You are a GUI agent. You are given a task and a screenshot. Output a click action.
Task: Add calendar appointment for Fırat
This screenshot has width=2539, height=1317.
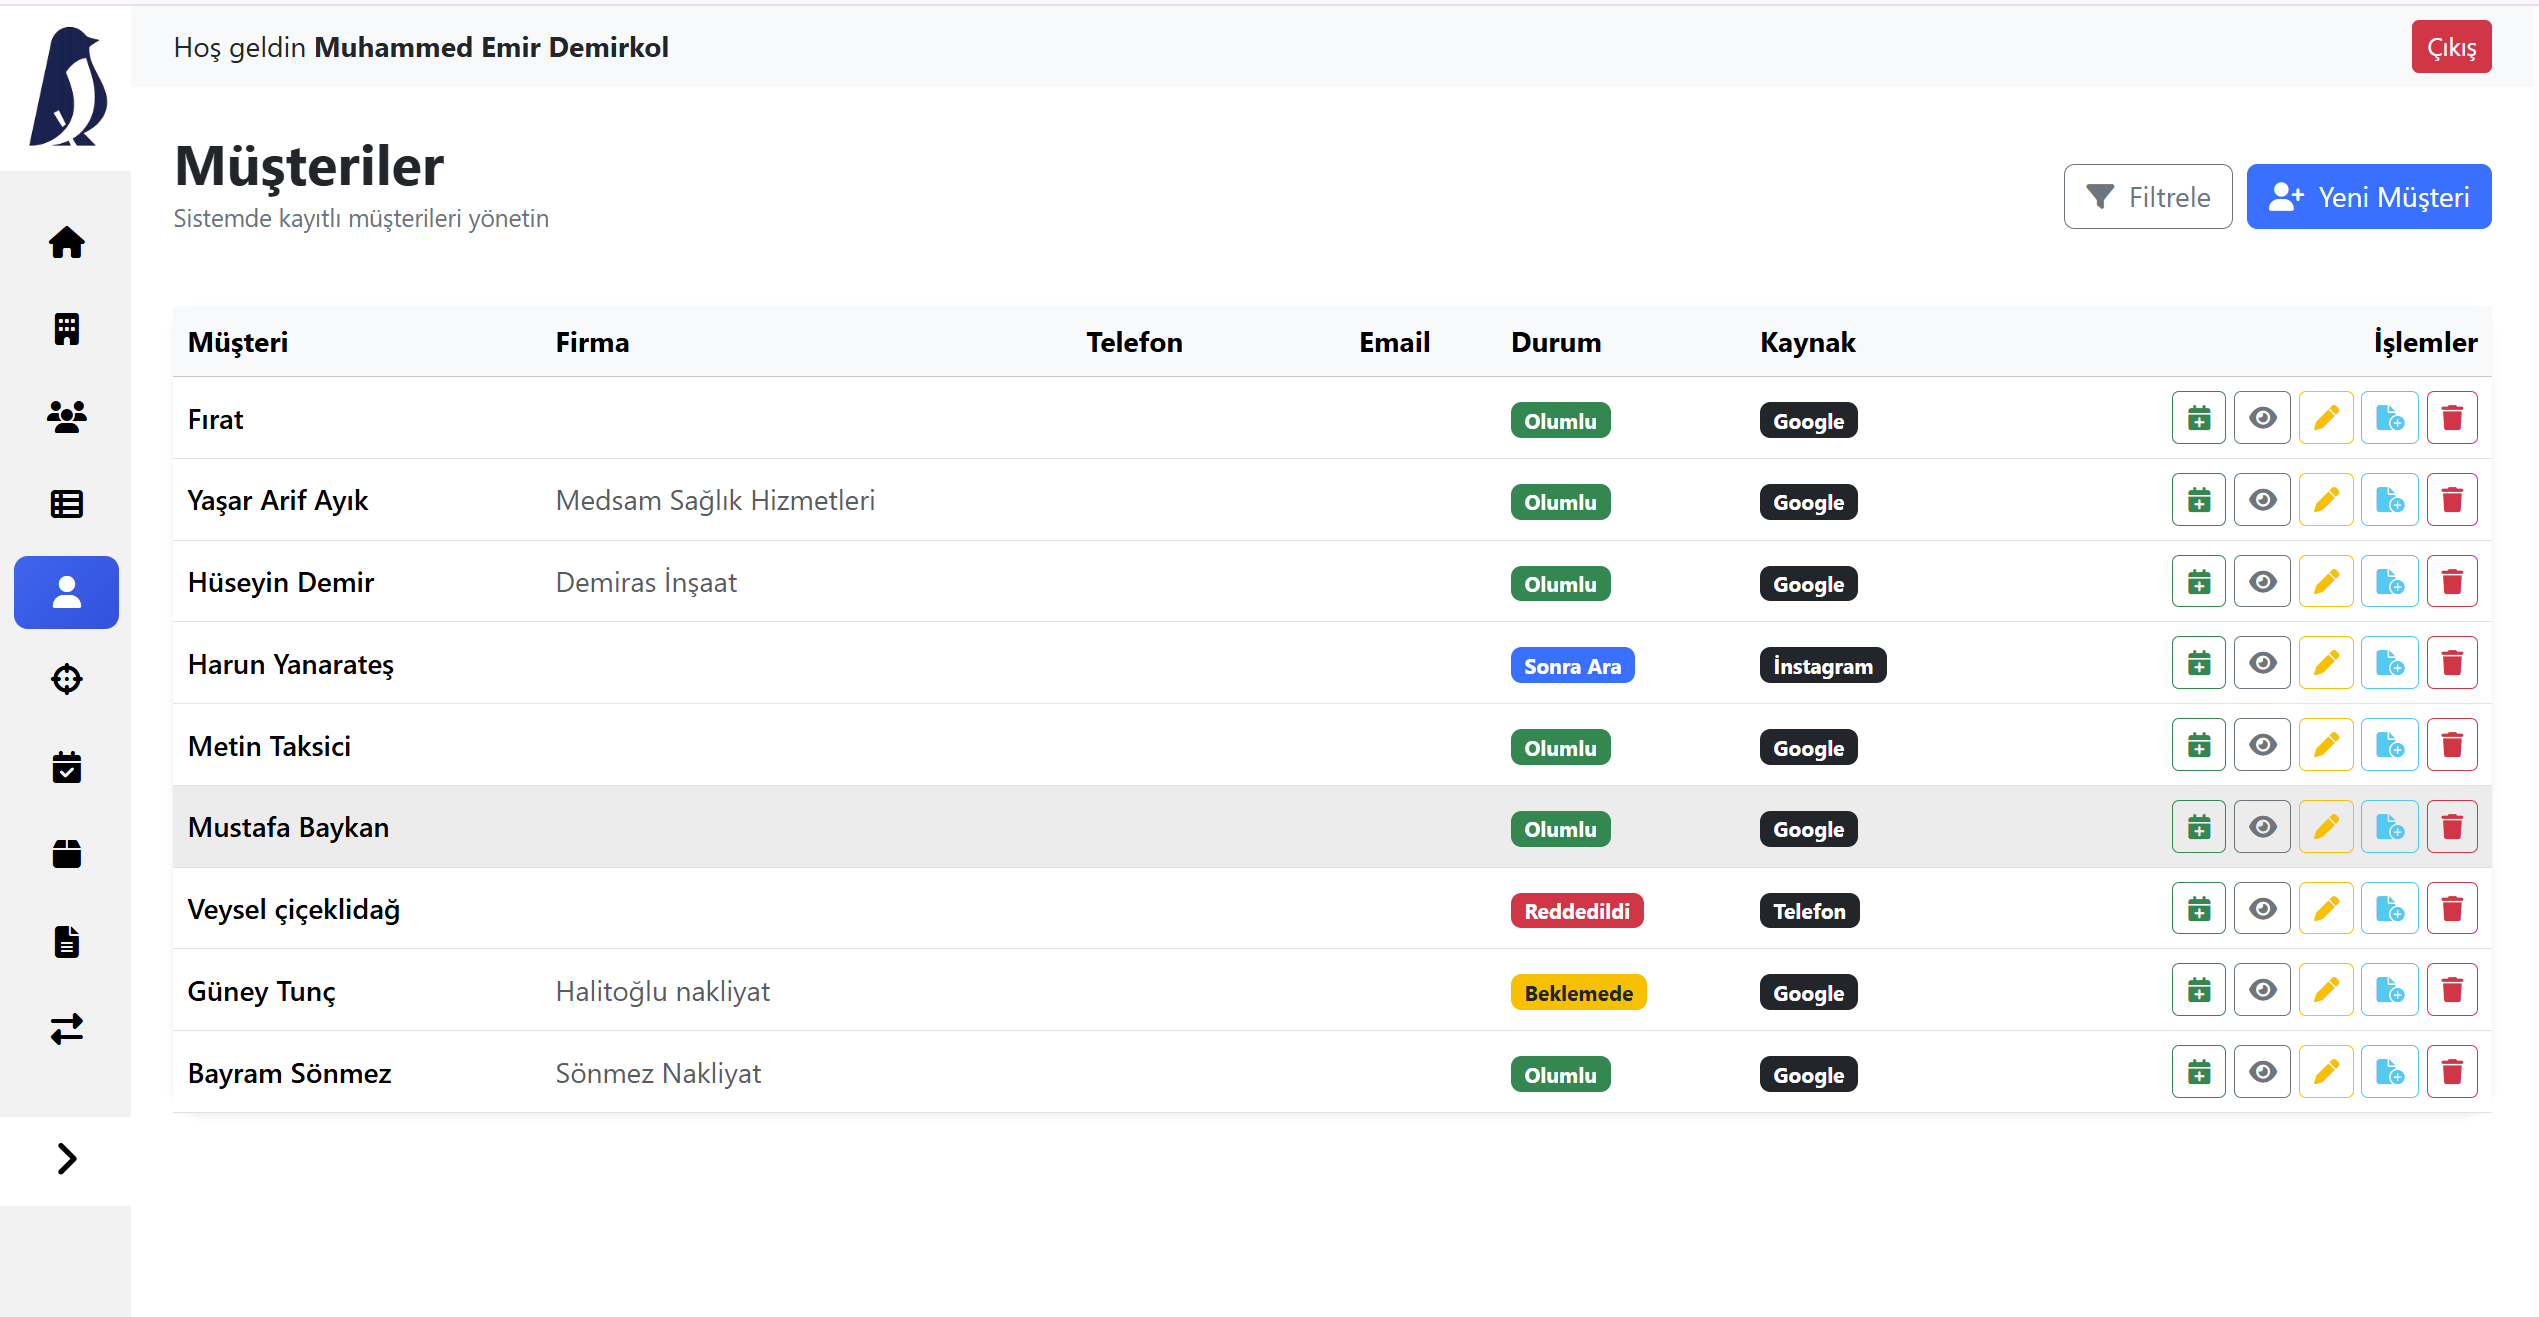pos(2198,418)
